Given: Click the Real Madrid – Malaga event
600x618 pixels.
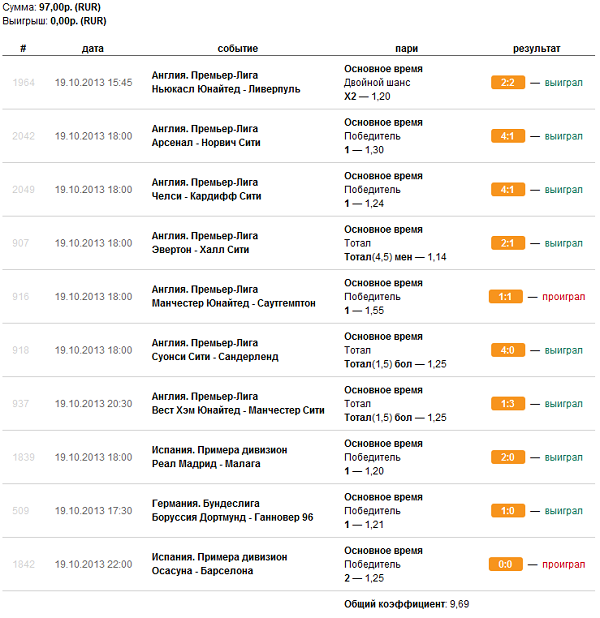Looking at the screenshot, I should [206, 464].
